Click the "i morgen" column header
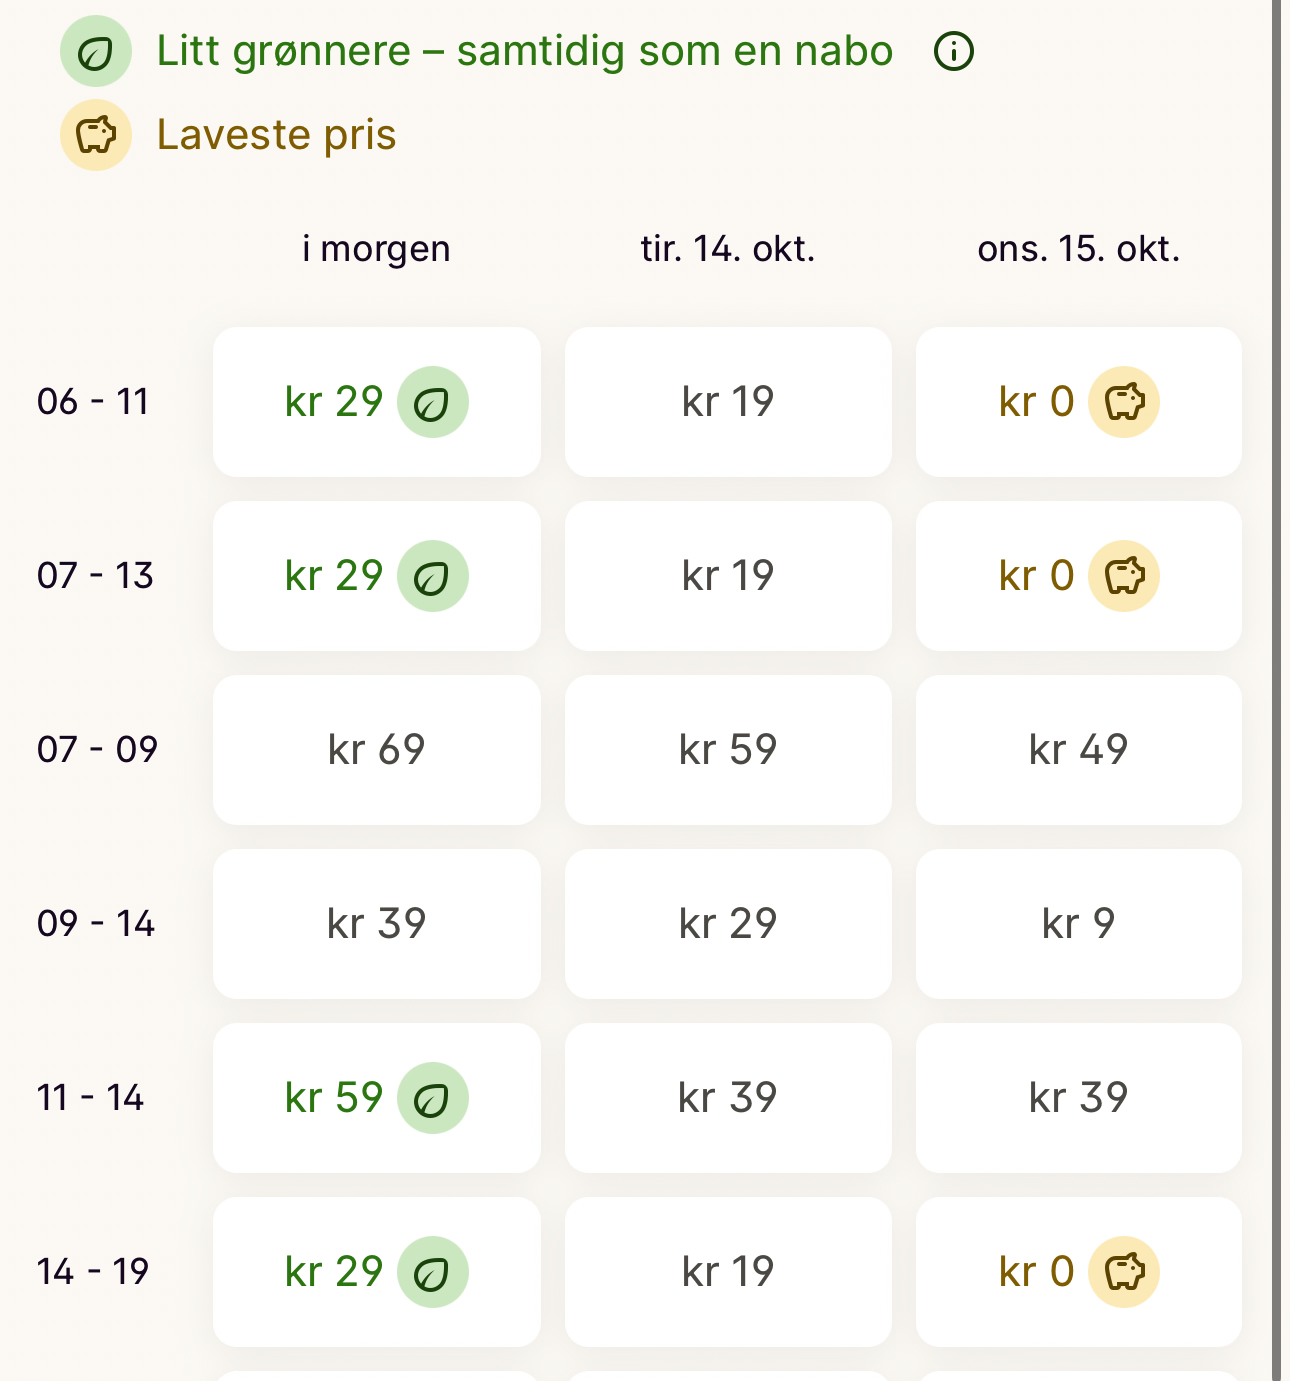 click(x=377, y=248)
